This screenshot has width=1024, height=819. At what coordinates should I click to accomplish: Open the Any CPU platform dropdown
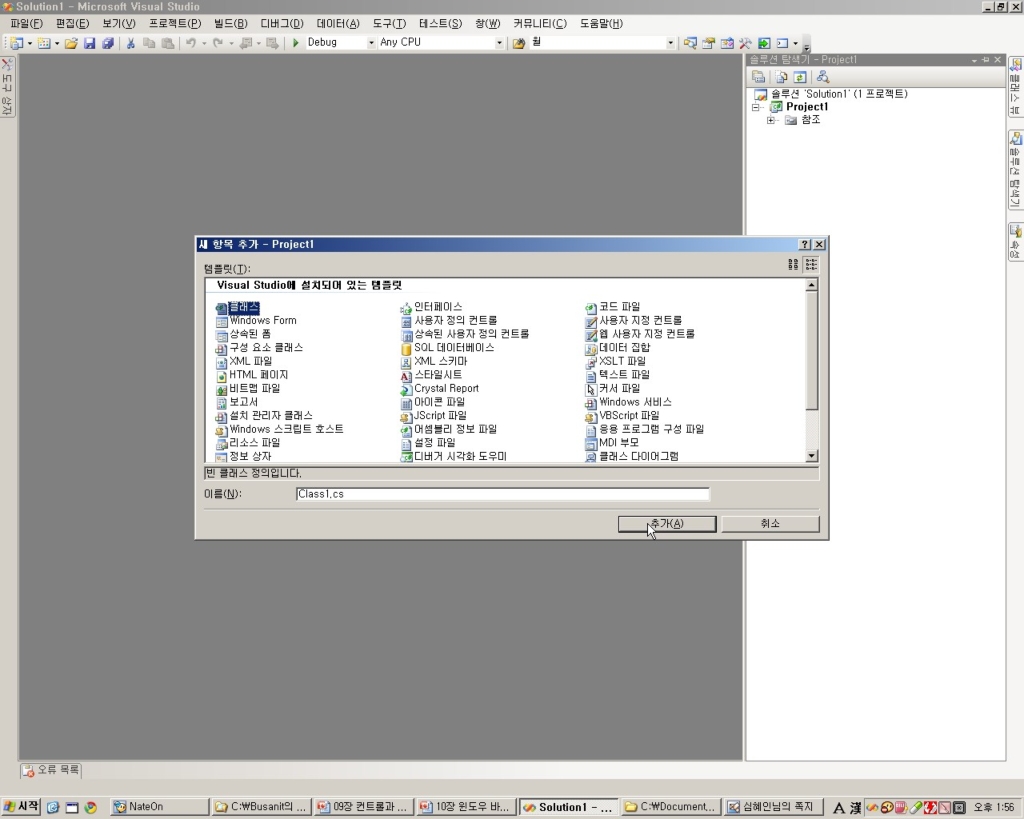499,43
